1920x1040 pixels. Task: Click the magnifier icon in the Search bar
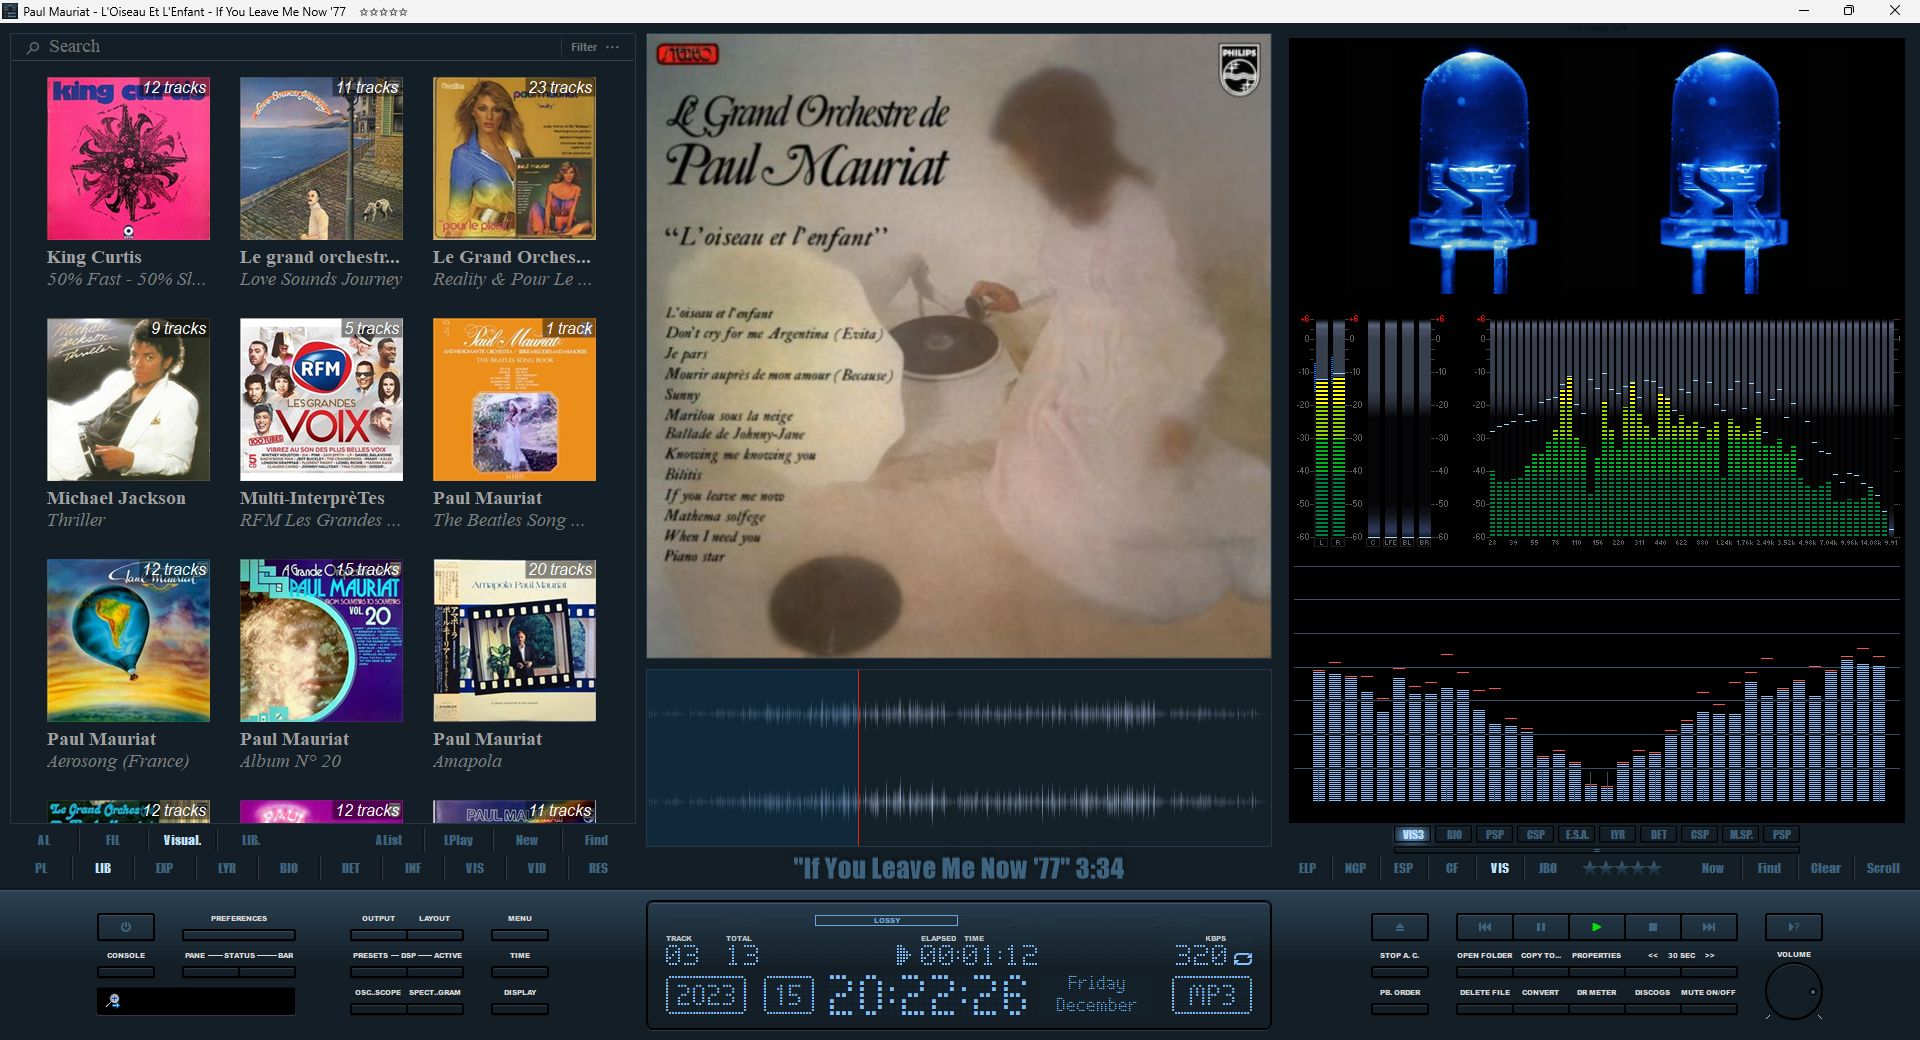(x=33, y=47)
